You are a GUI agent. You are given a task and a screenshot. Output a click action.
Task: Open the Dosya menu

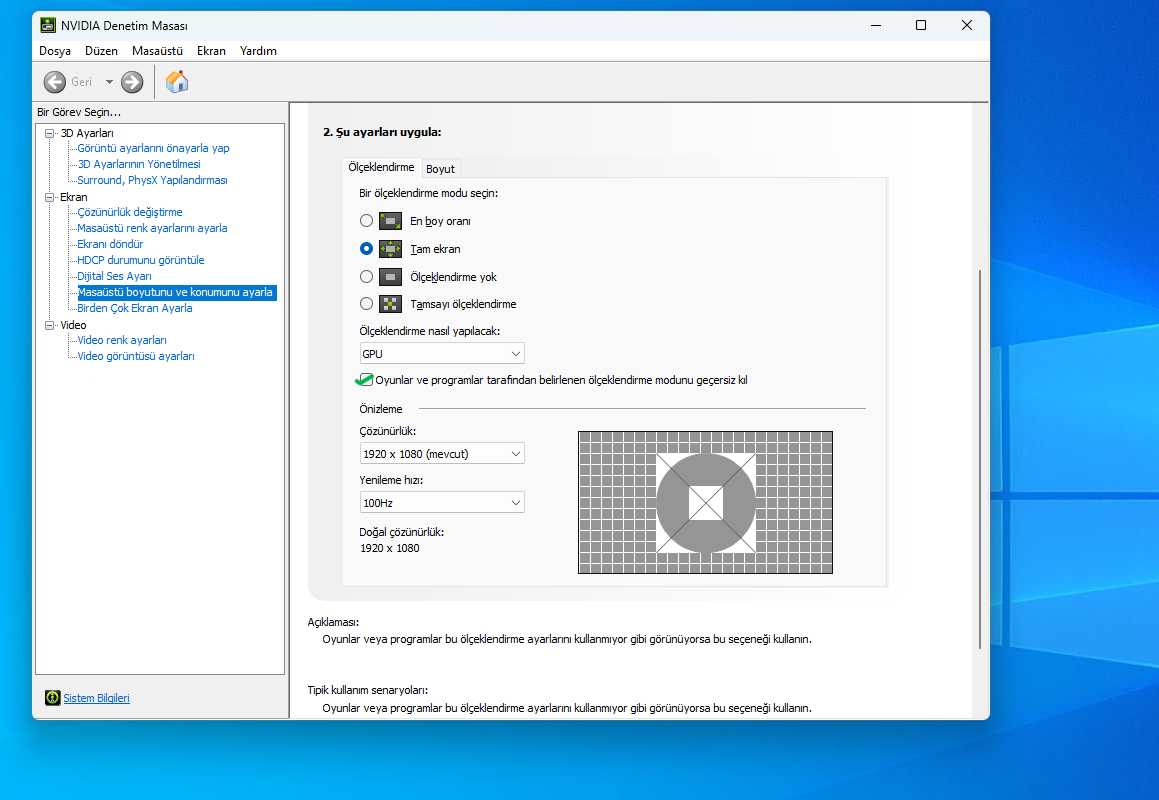click(55, 51)
